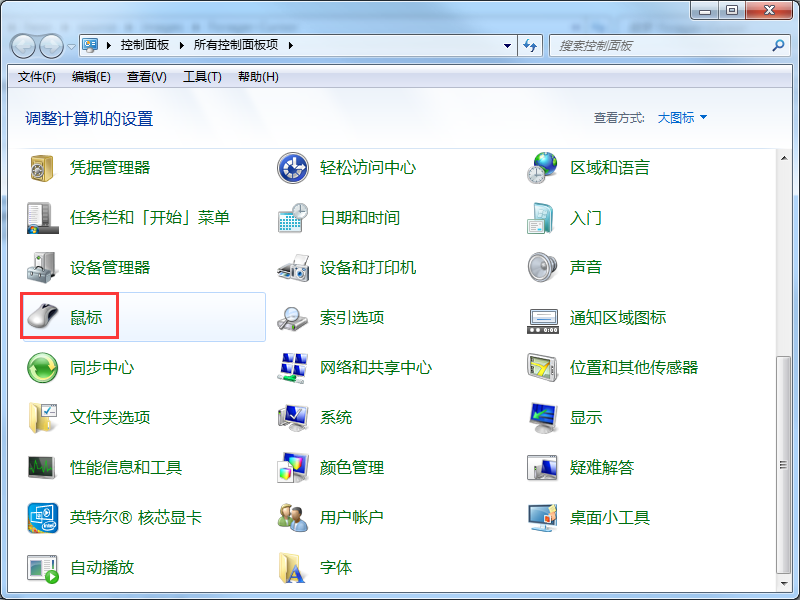Open the 疑难解答 link
Viewport: 800px width, 600px height.
602,467
